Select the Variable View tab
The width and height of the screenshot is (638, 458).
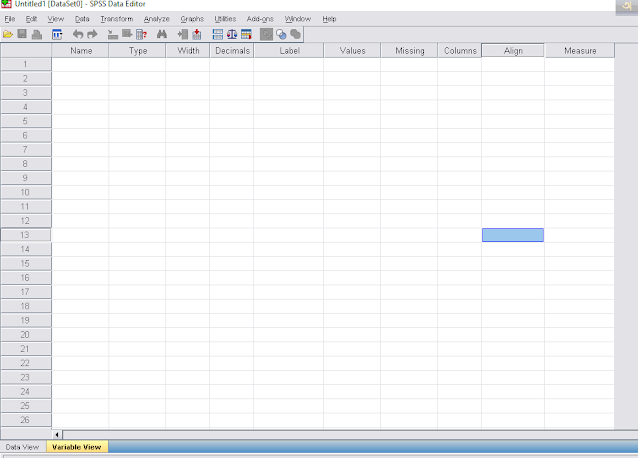coord(77,447)
